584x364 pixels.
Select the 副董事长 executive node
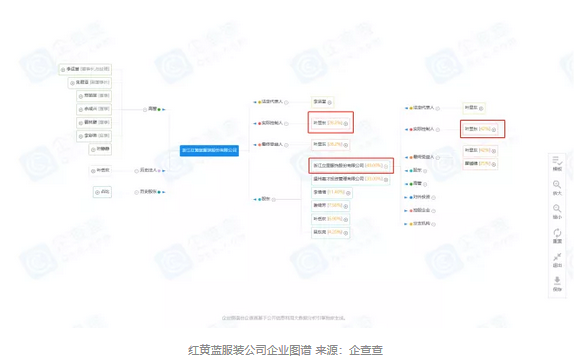coord(89,82)
